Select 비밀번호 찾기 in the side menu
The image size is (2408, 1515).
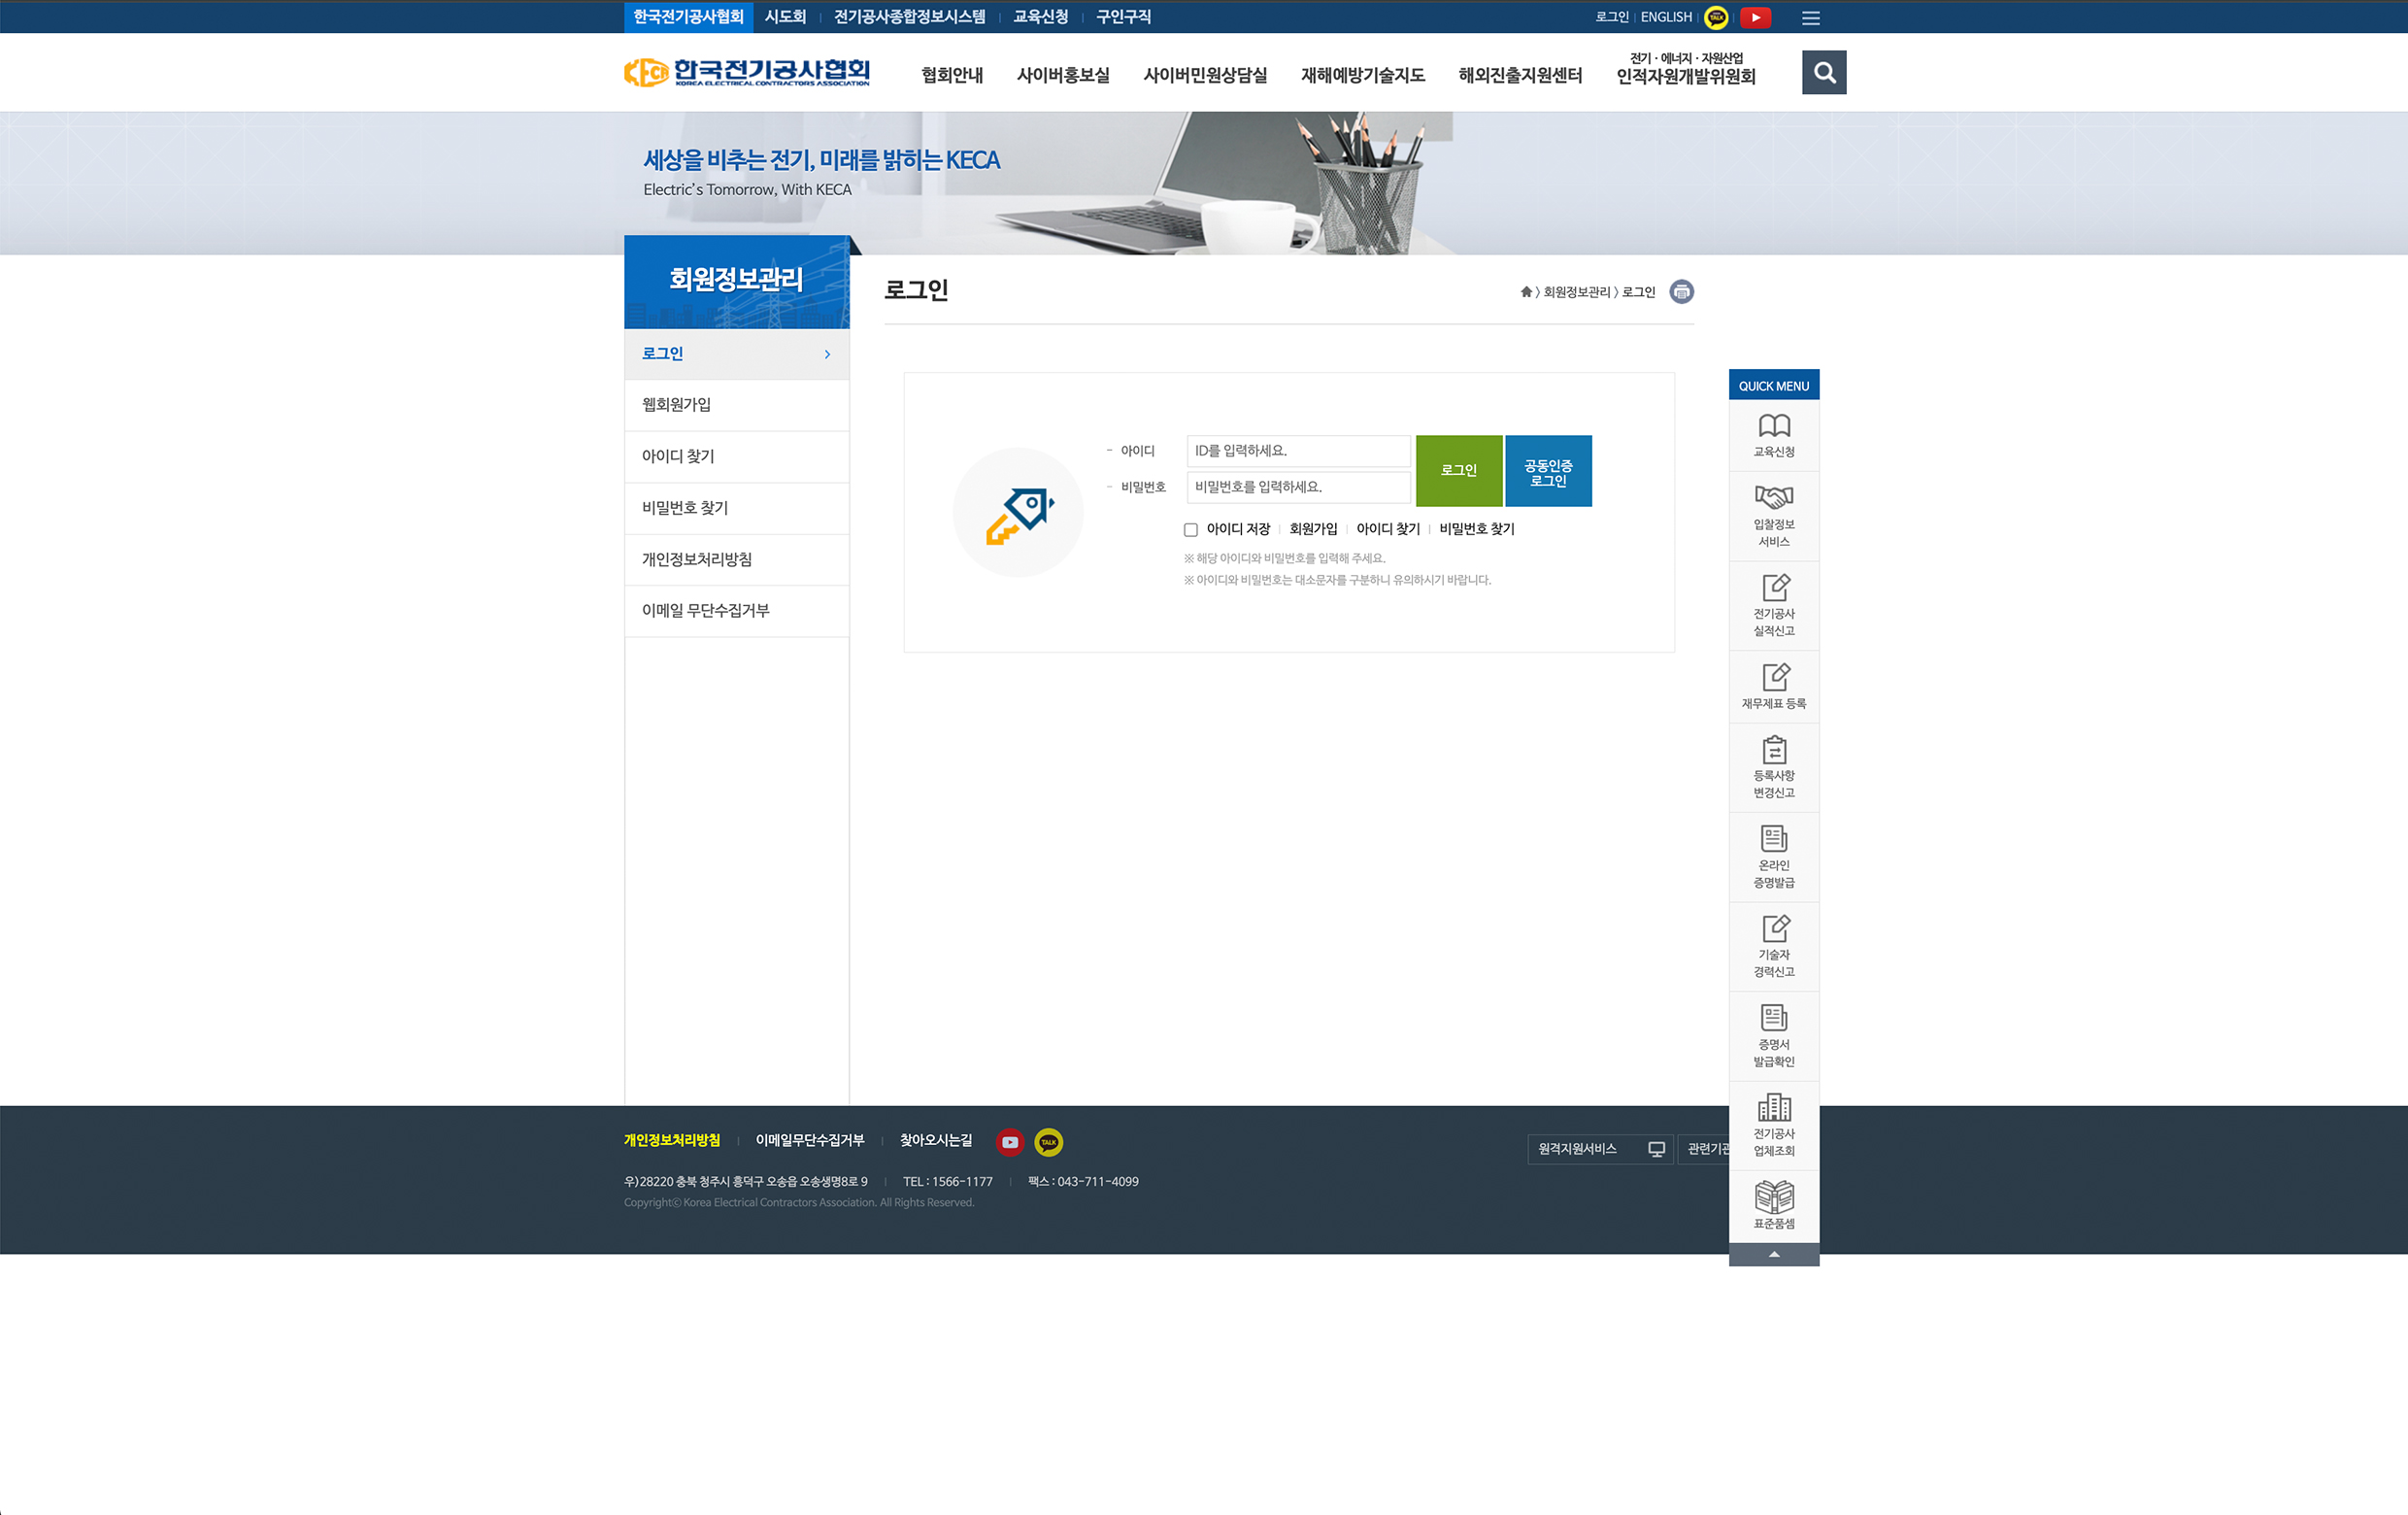coord(737,508)
